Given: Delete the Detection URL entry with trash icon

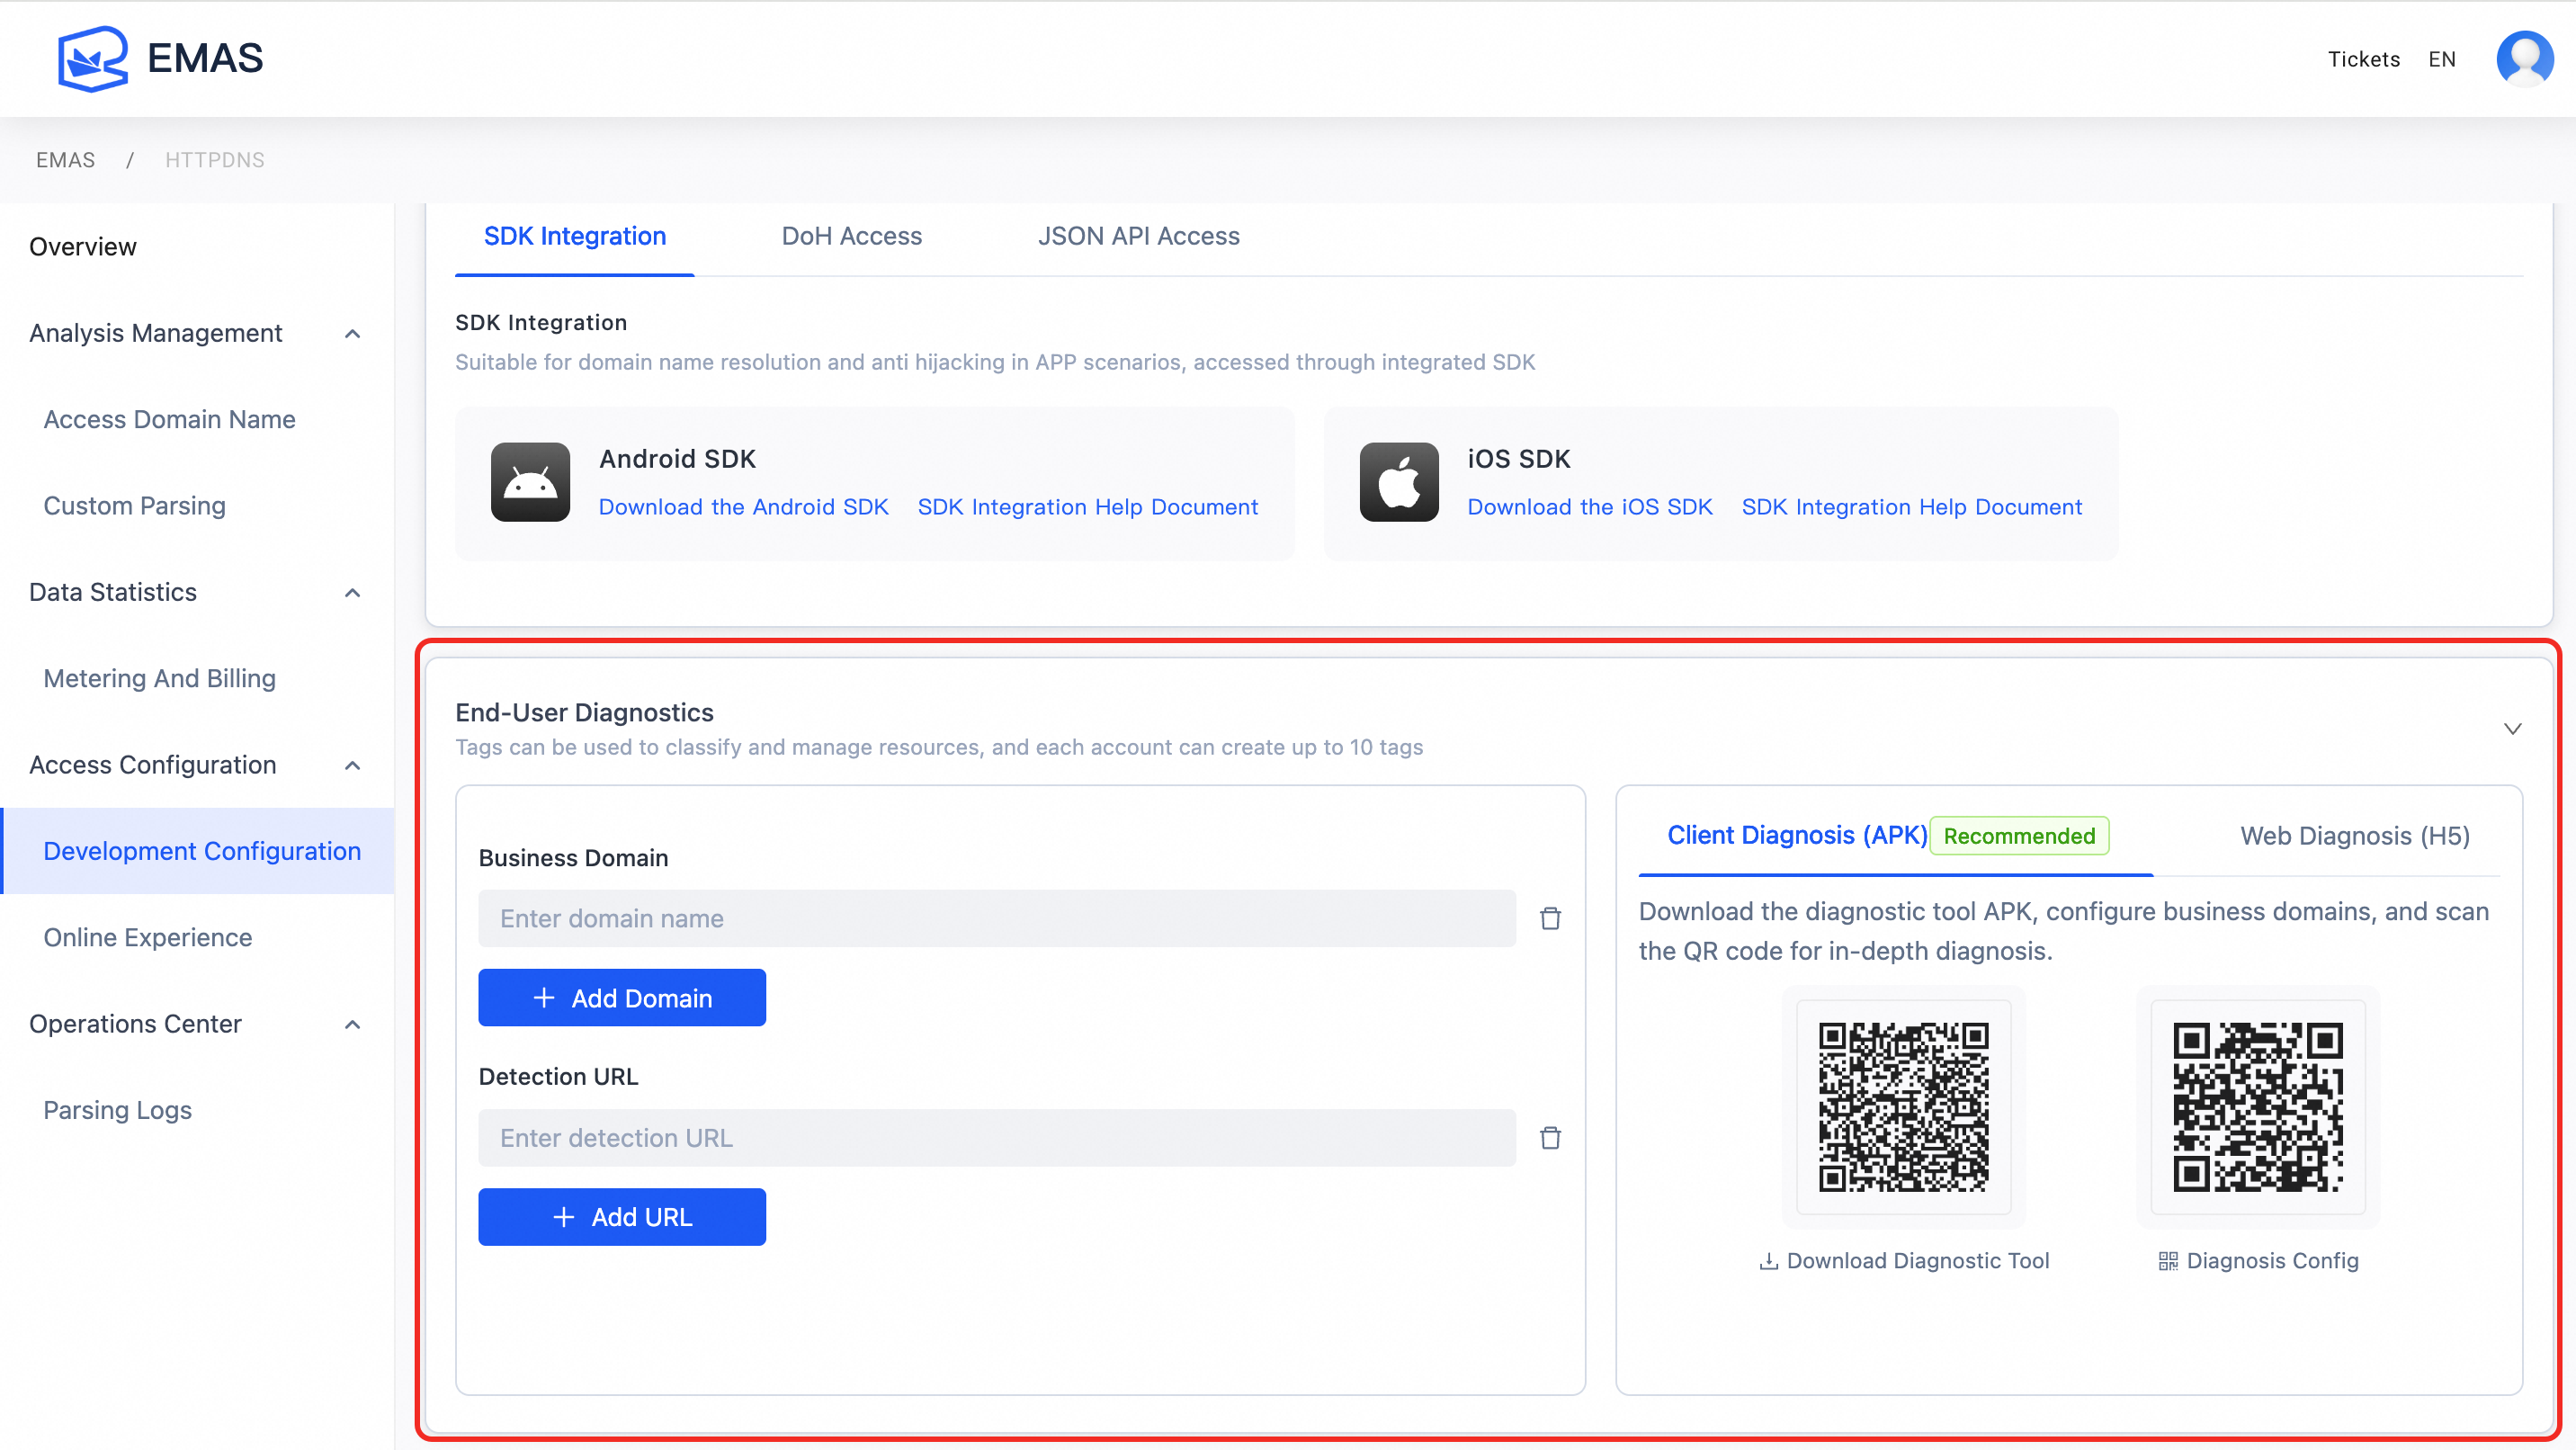Looking at the screenshot, I should coord(1550,1137).
